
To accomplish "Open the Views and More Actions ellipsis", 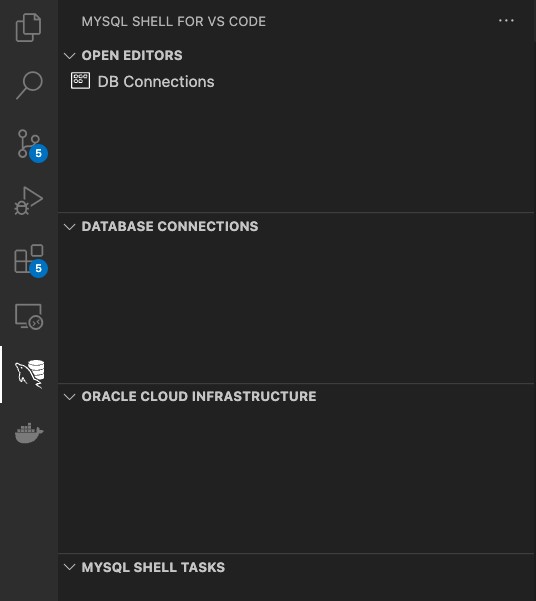I will click(506, 21).
